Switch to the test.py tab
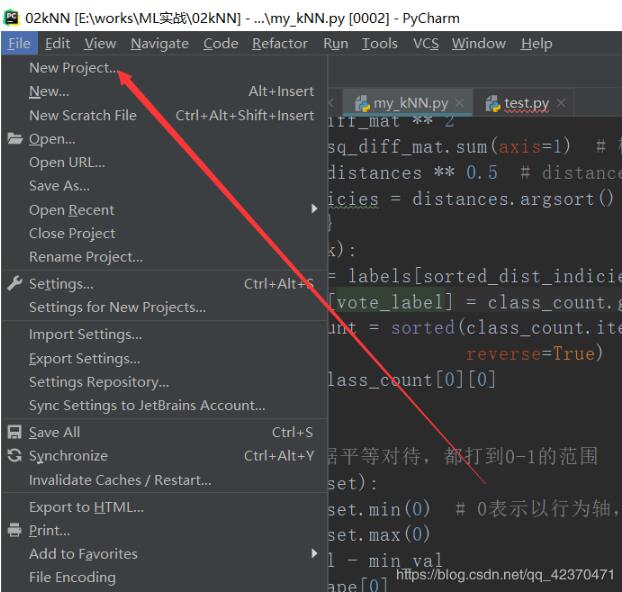622x592 pixels. [x=523, y=103]
